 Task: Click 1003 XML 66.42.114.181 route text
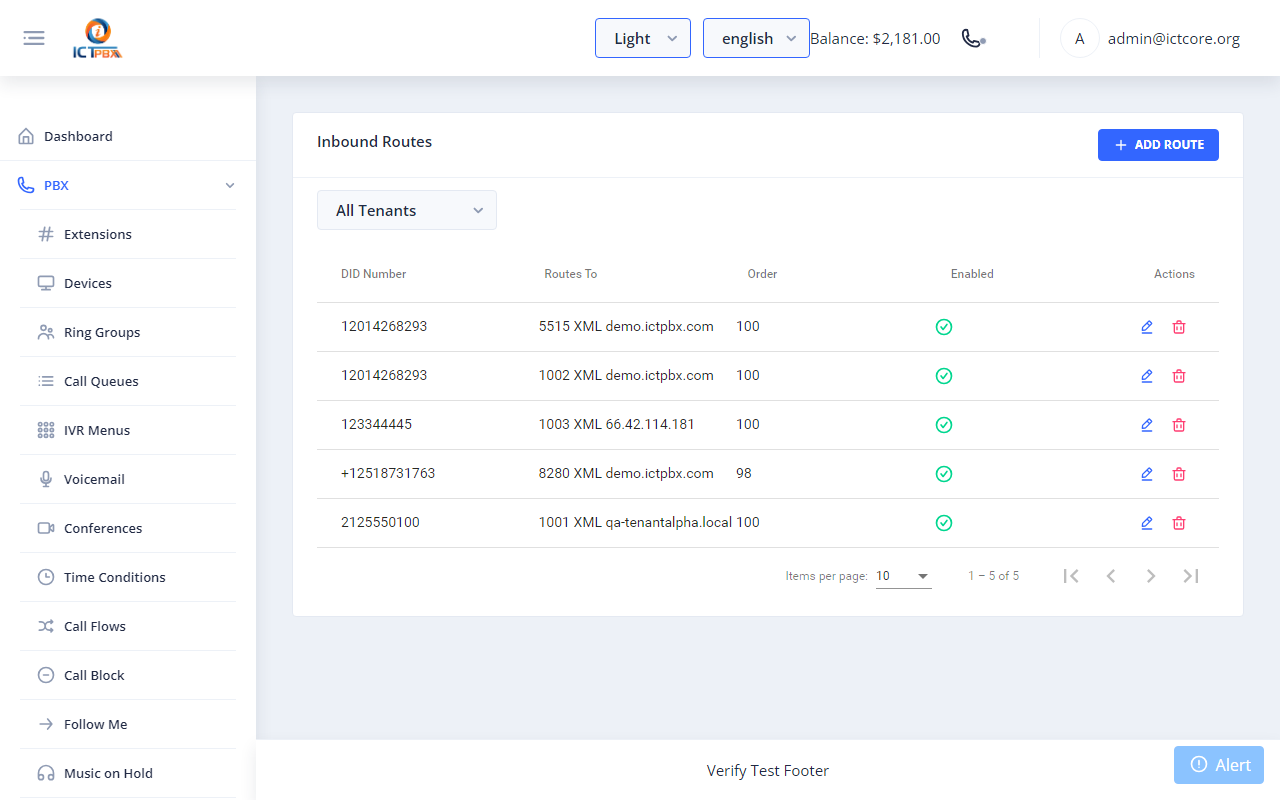(616, 424)
